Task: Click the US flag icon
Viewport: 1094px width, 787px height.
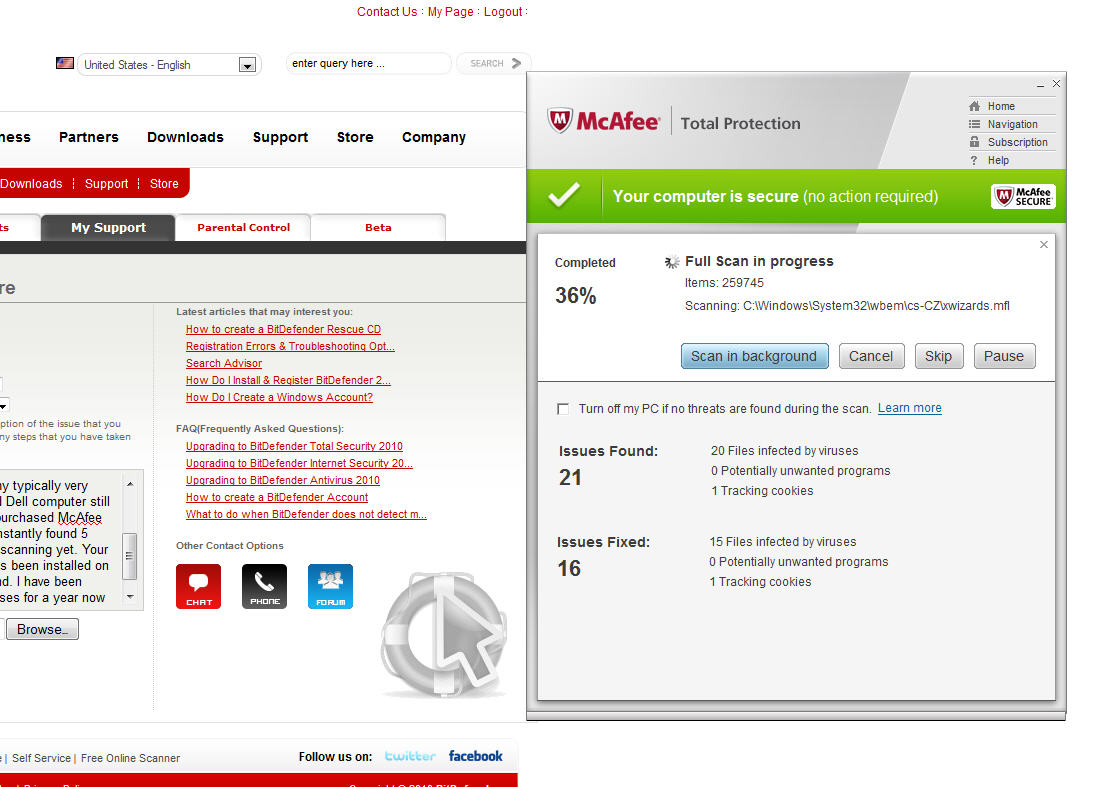Action: pyautogui.click(x=65, y=63)
